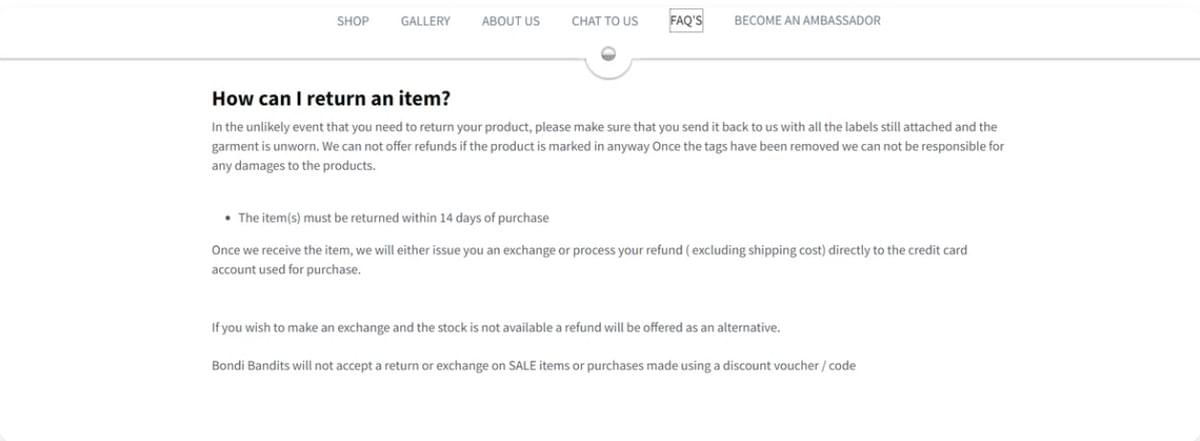The width and height of the screenshot is (1200, 441).
Task: Click the highlighted FAQ'S nav item
Action: [x=686, y=21]
